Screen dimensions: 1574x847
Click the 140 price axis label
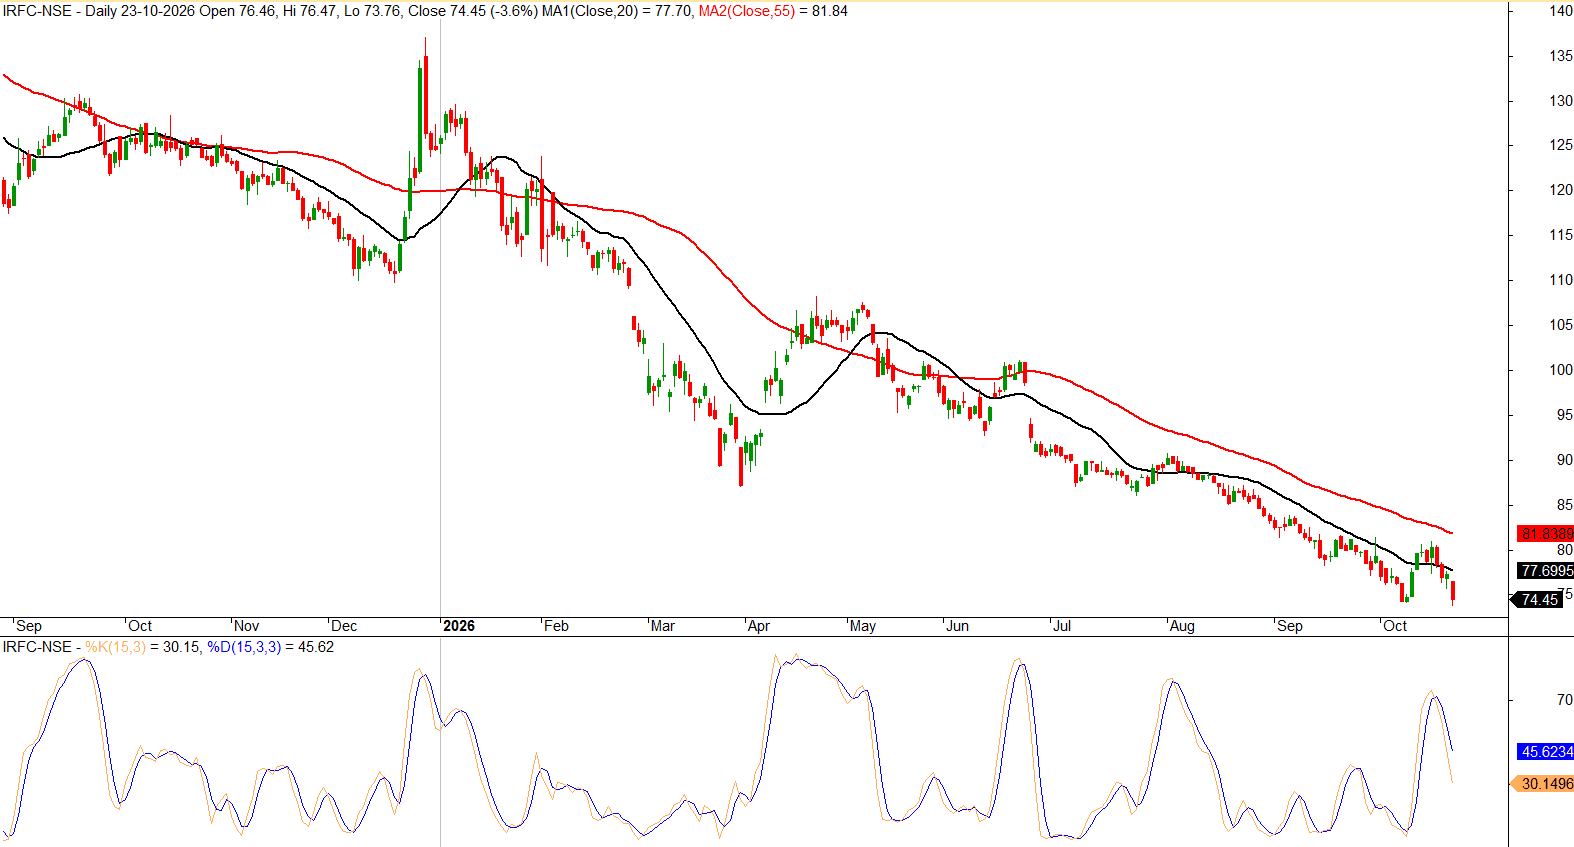click(x=1561, y=11)
